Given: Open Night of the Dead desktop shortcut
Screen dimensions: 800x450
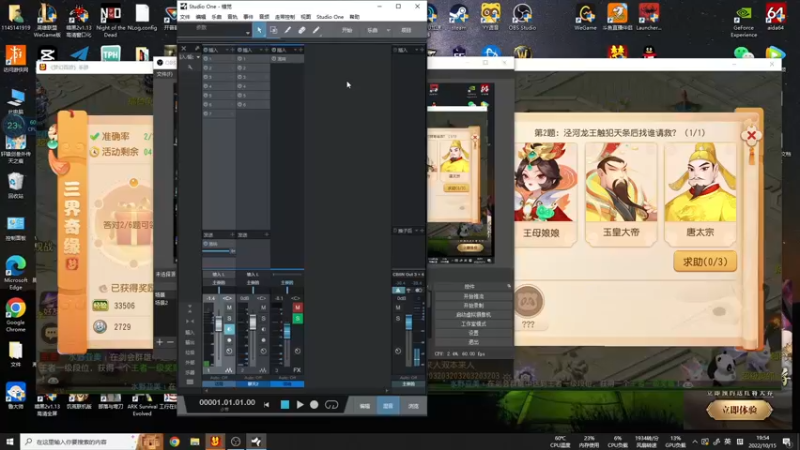Looking at the screenshot, I should pos(111,20).
